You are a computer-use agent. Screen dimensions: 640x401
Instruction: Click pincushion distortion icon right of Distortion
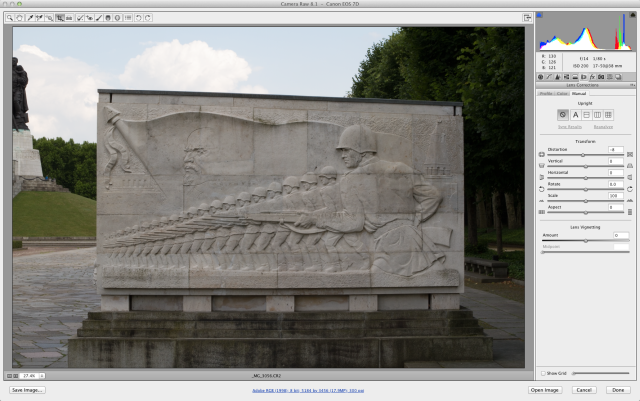pos(630,154)
